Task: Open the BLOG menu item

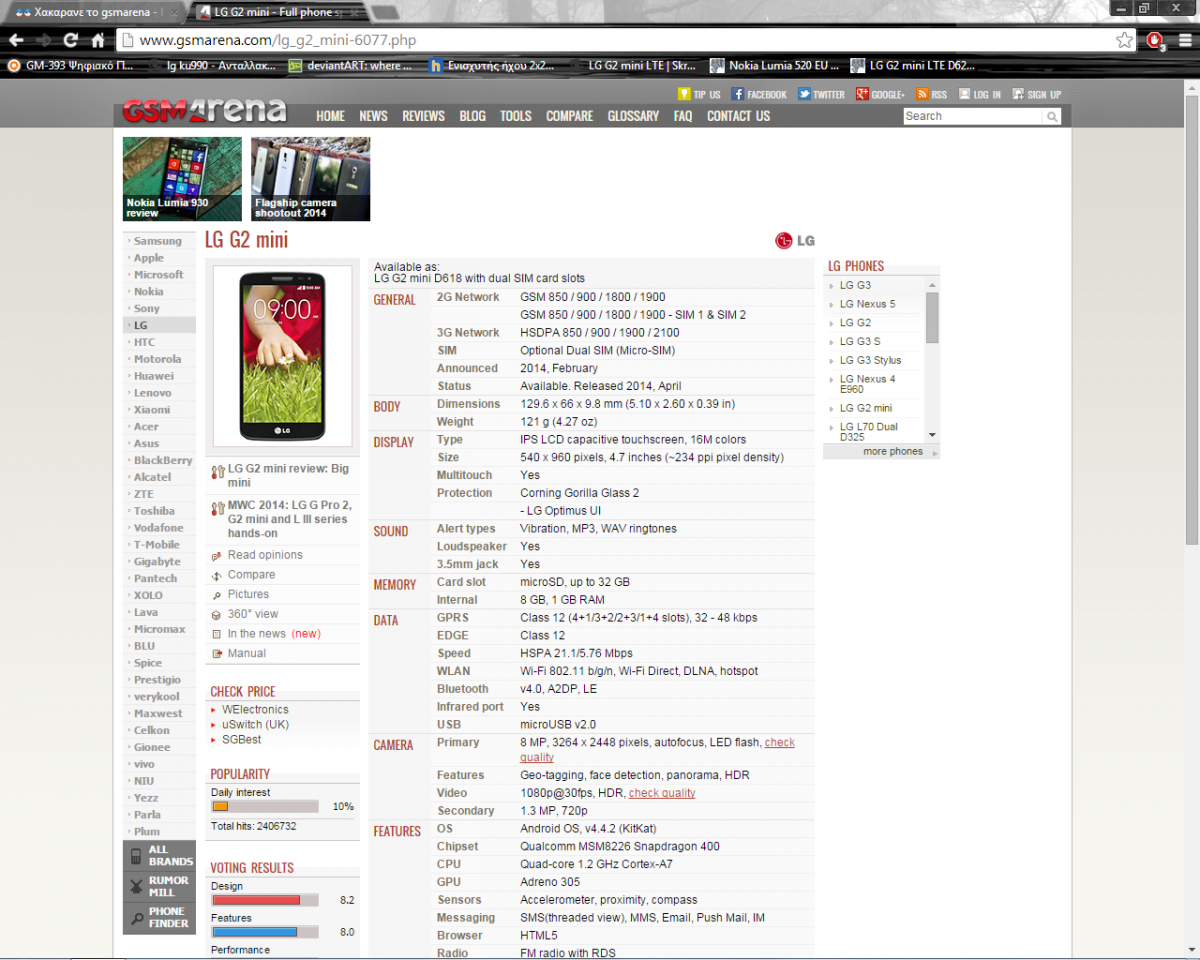Action: (x=472, y=116)
